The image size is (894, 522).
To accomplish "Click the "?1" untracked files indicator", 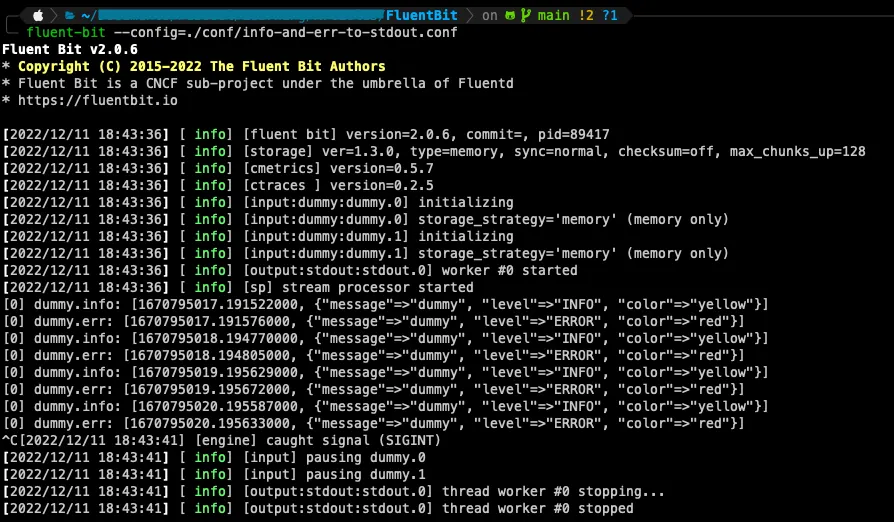I will click(x=610, y=15).
